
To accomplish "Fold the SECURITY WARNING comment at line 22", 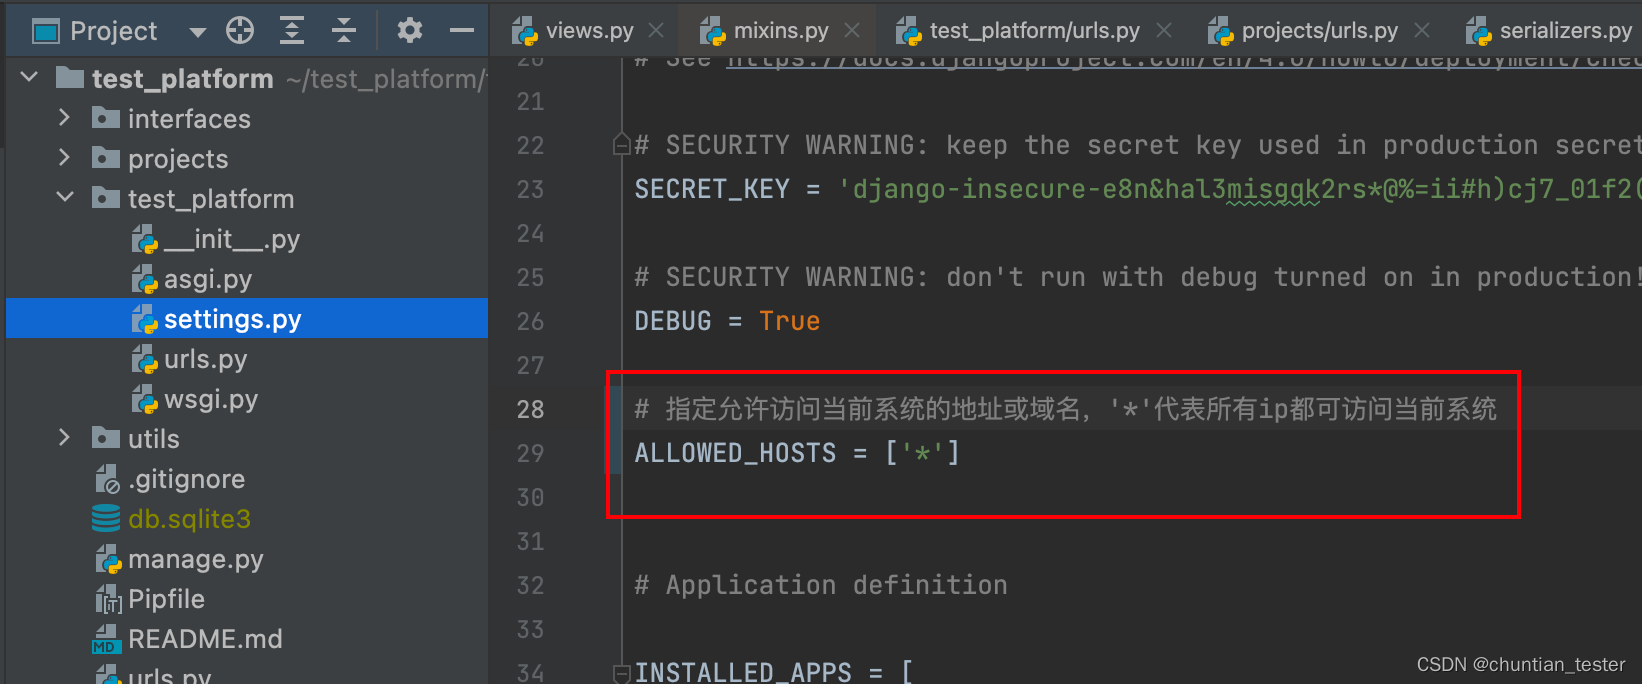I will tap(621, 145).
